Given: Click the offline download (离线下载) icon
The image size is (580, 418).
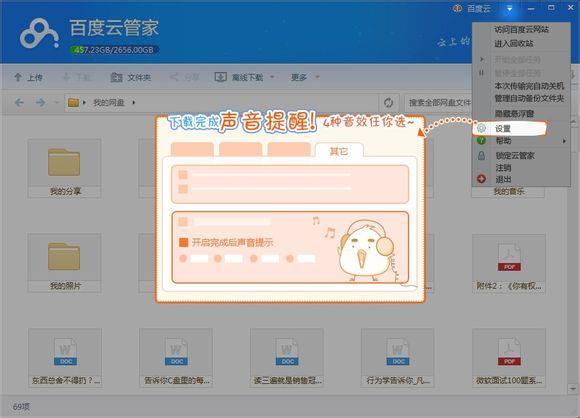Looking at the screenshot, I should point(220,77).
